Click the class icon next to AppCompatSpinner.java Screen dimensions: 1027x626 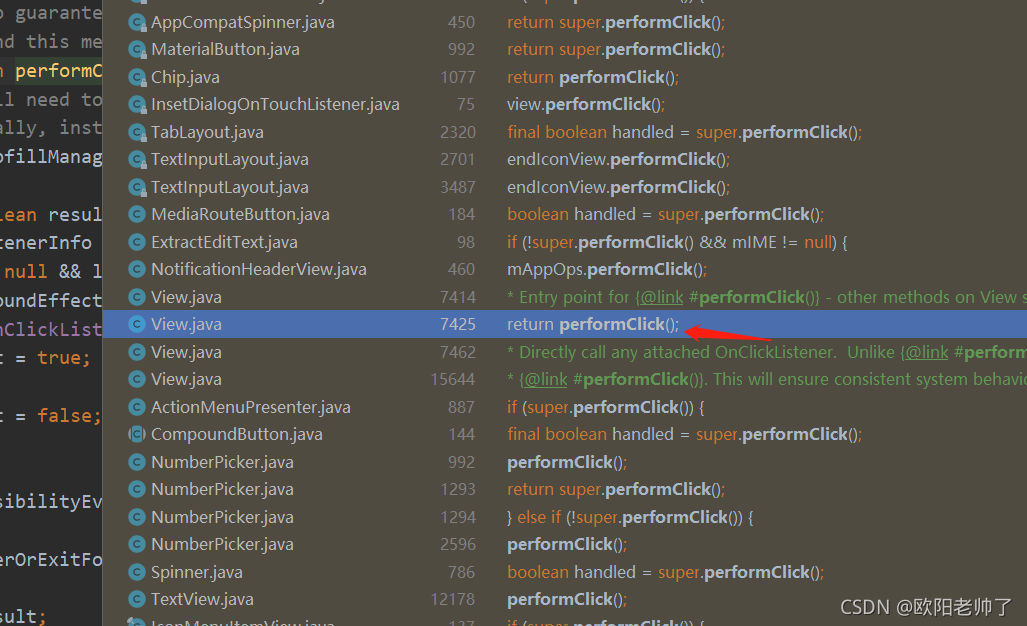click(136, 21)
